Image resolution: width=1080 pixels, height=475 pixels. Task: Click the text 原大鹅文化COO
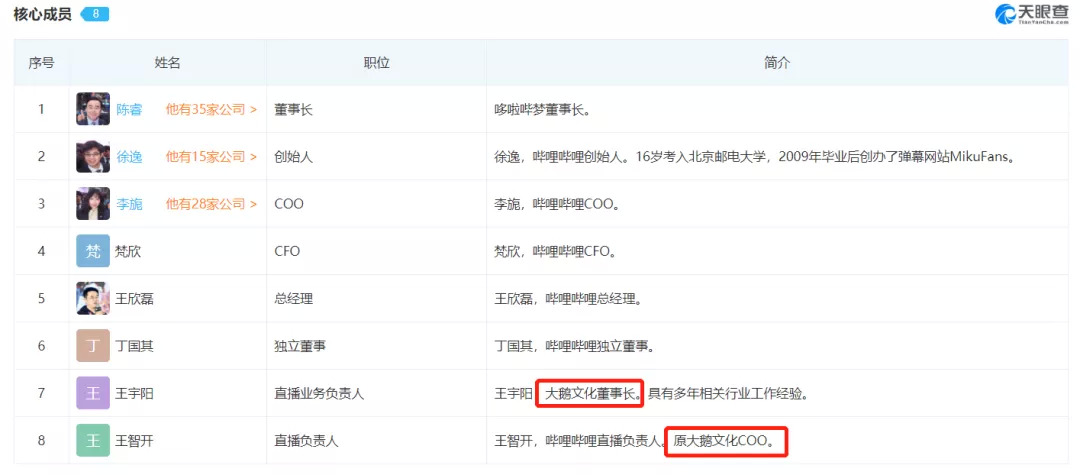(x=719, y=441)
